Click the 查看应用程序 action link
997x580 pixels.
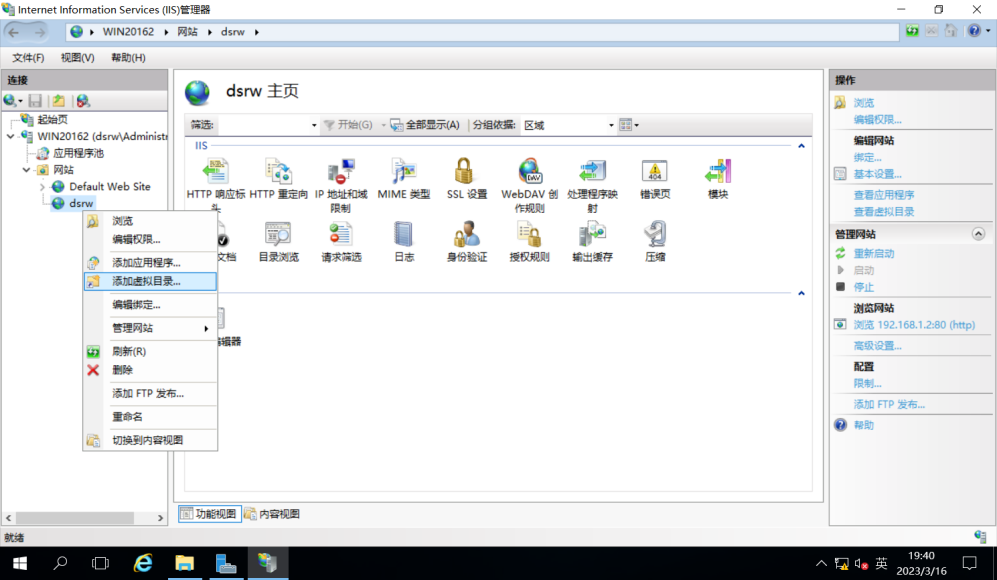(884, 195)
